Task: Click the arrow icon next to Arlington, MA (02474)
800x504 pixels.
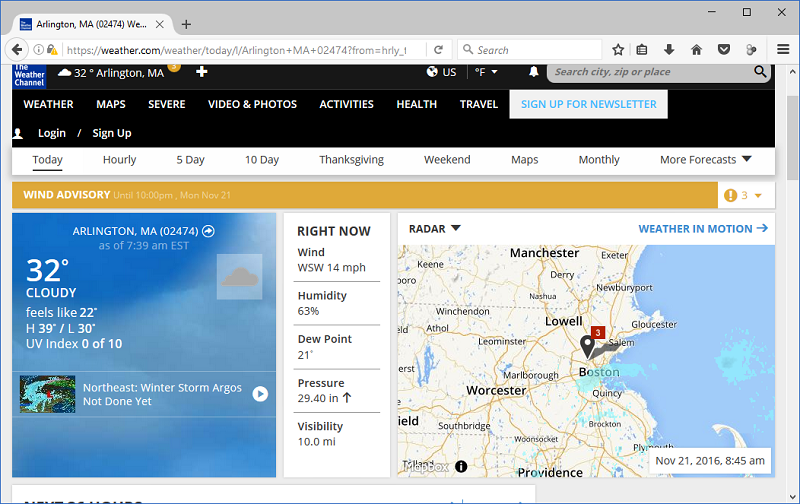Action: tap(208, 231)
